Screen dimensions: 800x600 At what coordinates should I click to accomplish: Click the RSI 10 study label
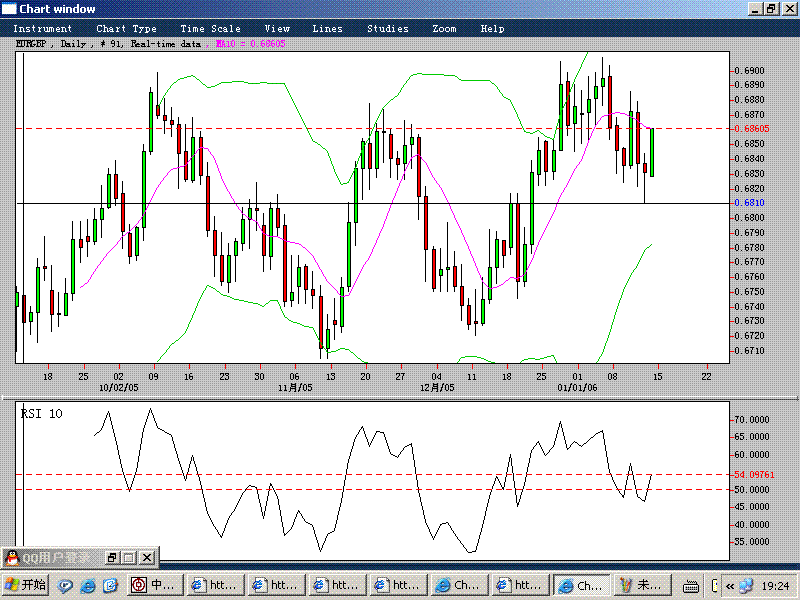tap(42, 413)
